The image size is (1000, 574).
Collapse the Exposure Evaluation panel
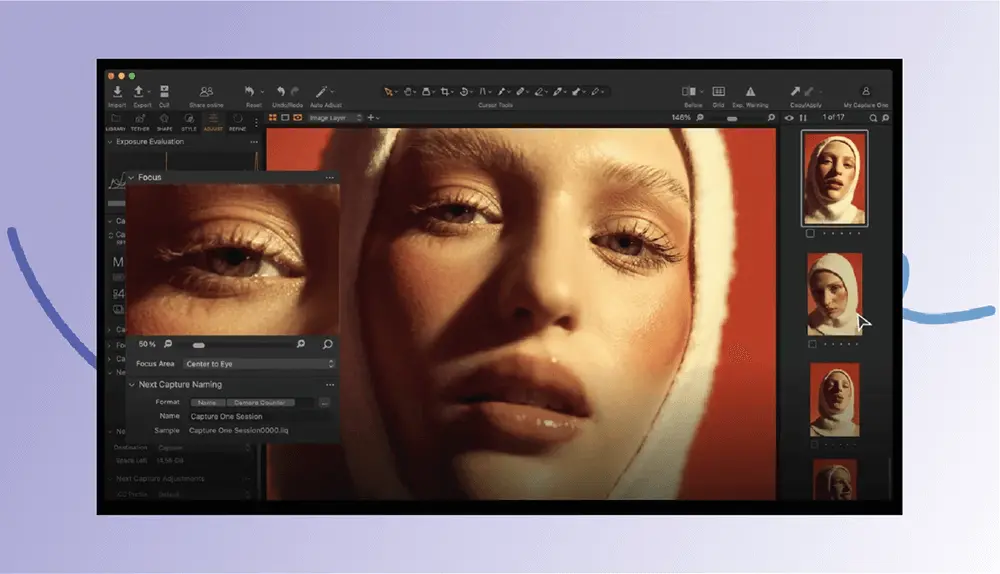[110, 142]
